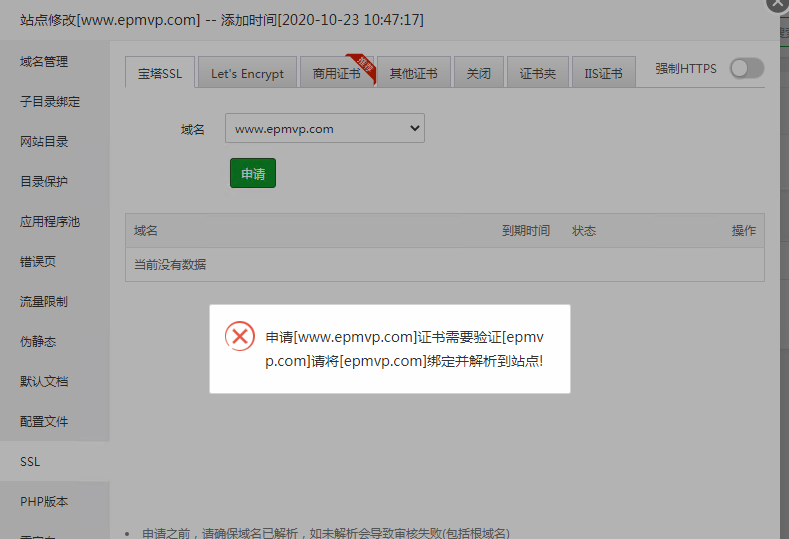Switch to the 宝塔SSL tab
Image resolution: width=789 pixels, height=539 pixels.
tap(160, 72)
